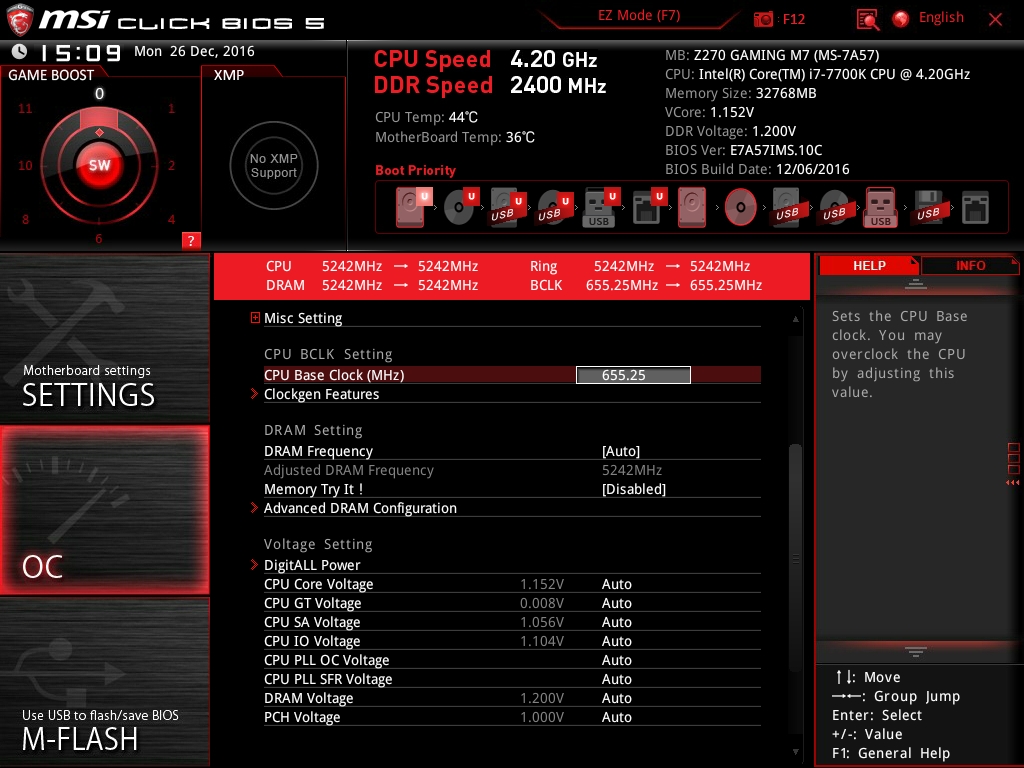Select the first UEFI hard disk boot device
The image size is (1024, 768).
point(411,207)
